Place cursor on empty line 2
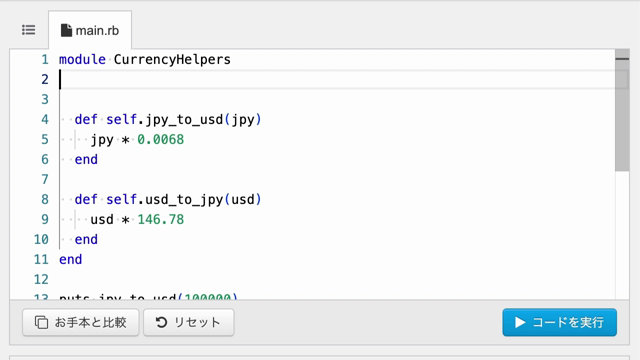Viewport: 640px width, 360px height. coord(337,80)
